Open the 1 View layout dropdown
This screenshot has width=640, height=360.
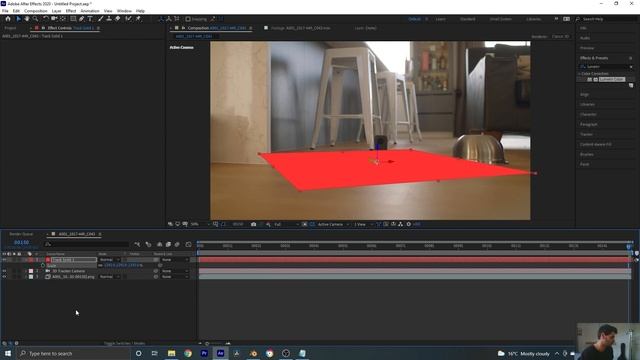tap(363, 224)
